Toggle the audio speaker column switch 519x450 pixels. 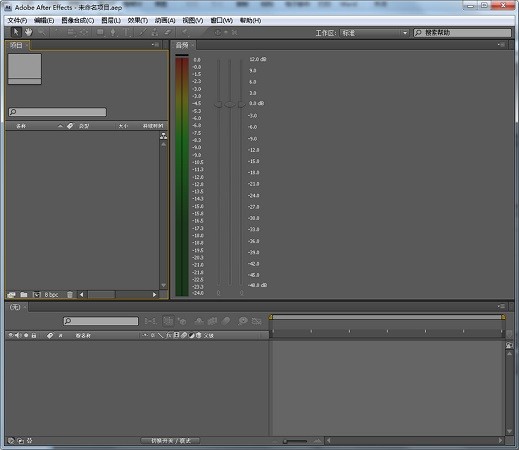(x=18, y=335)
